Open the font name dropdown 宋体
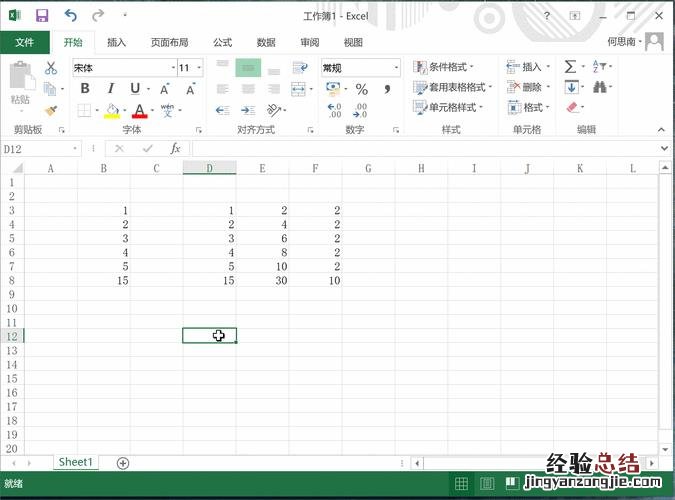Viewport: 675px width, 500px height. click(x=173, y=68)
